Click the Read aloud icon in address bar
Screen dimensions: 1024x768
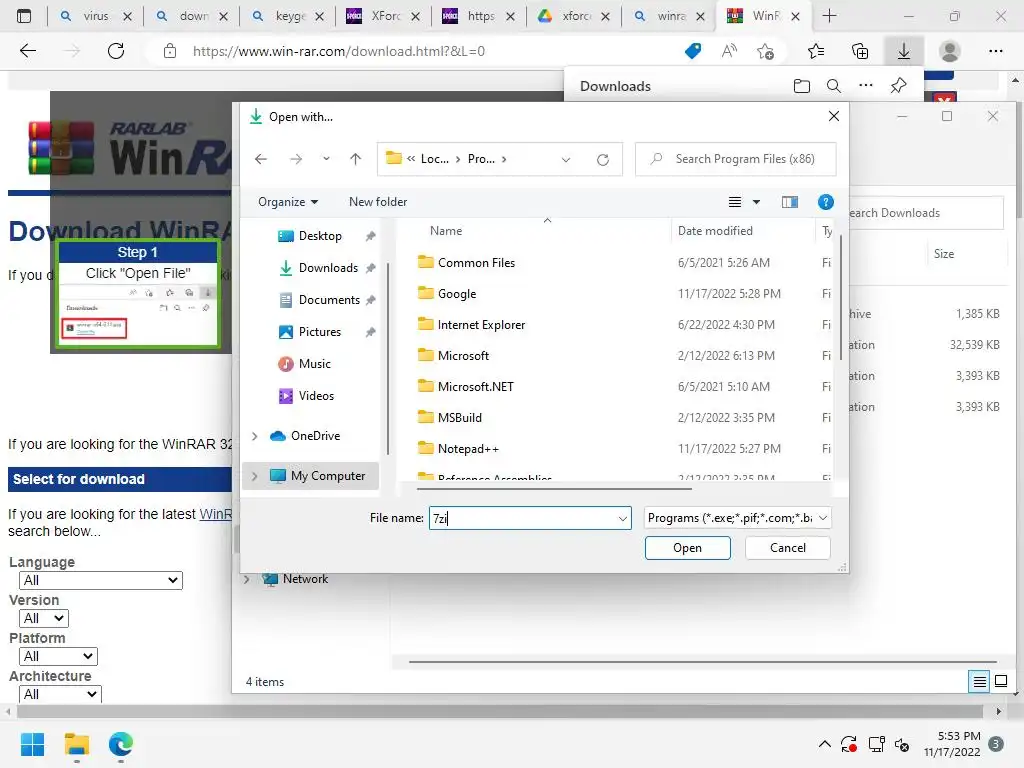click(x=729, y=51)
